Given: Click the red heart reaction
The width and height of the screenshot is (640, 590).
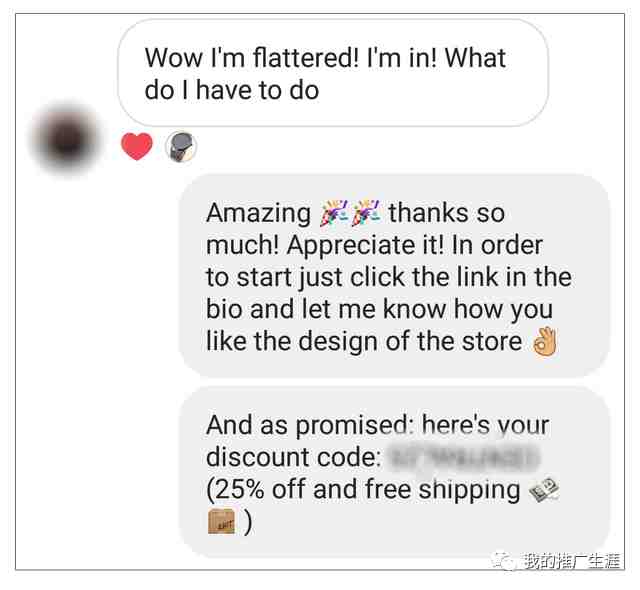Looking at the screenshot, I should [x=137, y=146].
